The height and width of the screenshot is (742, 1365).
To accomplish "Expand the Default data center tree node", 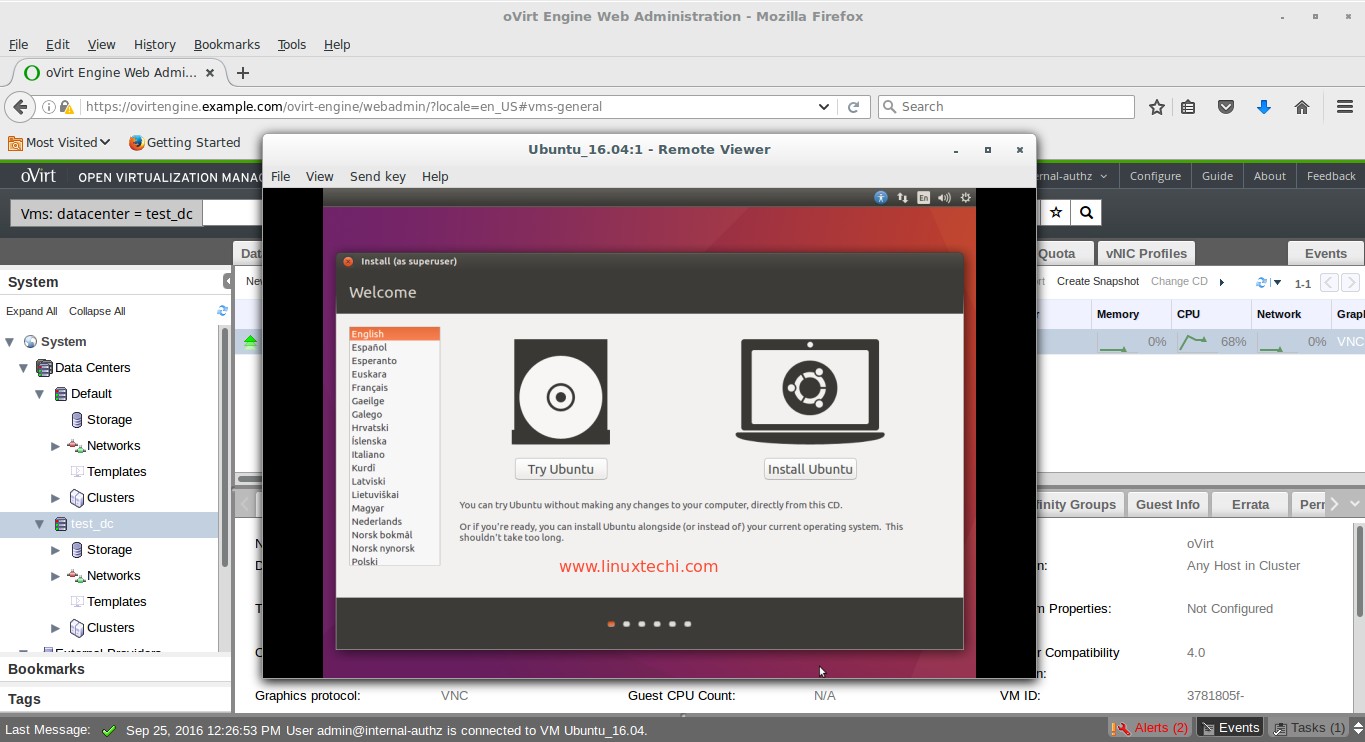I will 40,393.
